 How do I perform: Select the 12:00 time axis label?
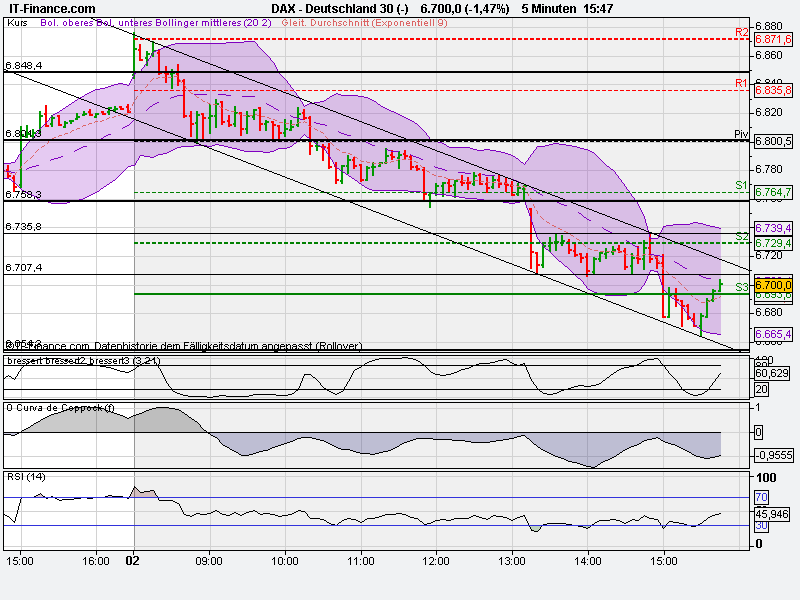[x=436, y=561]
